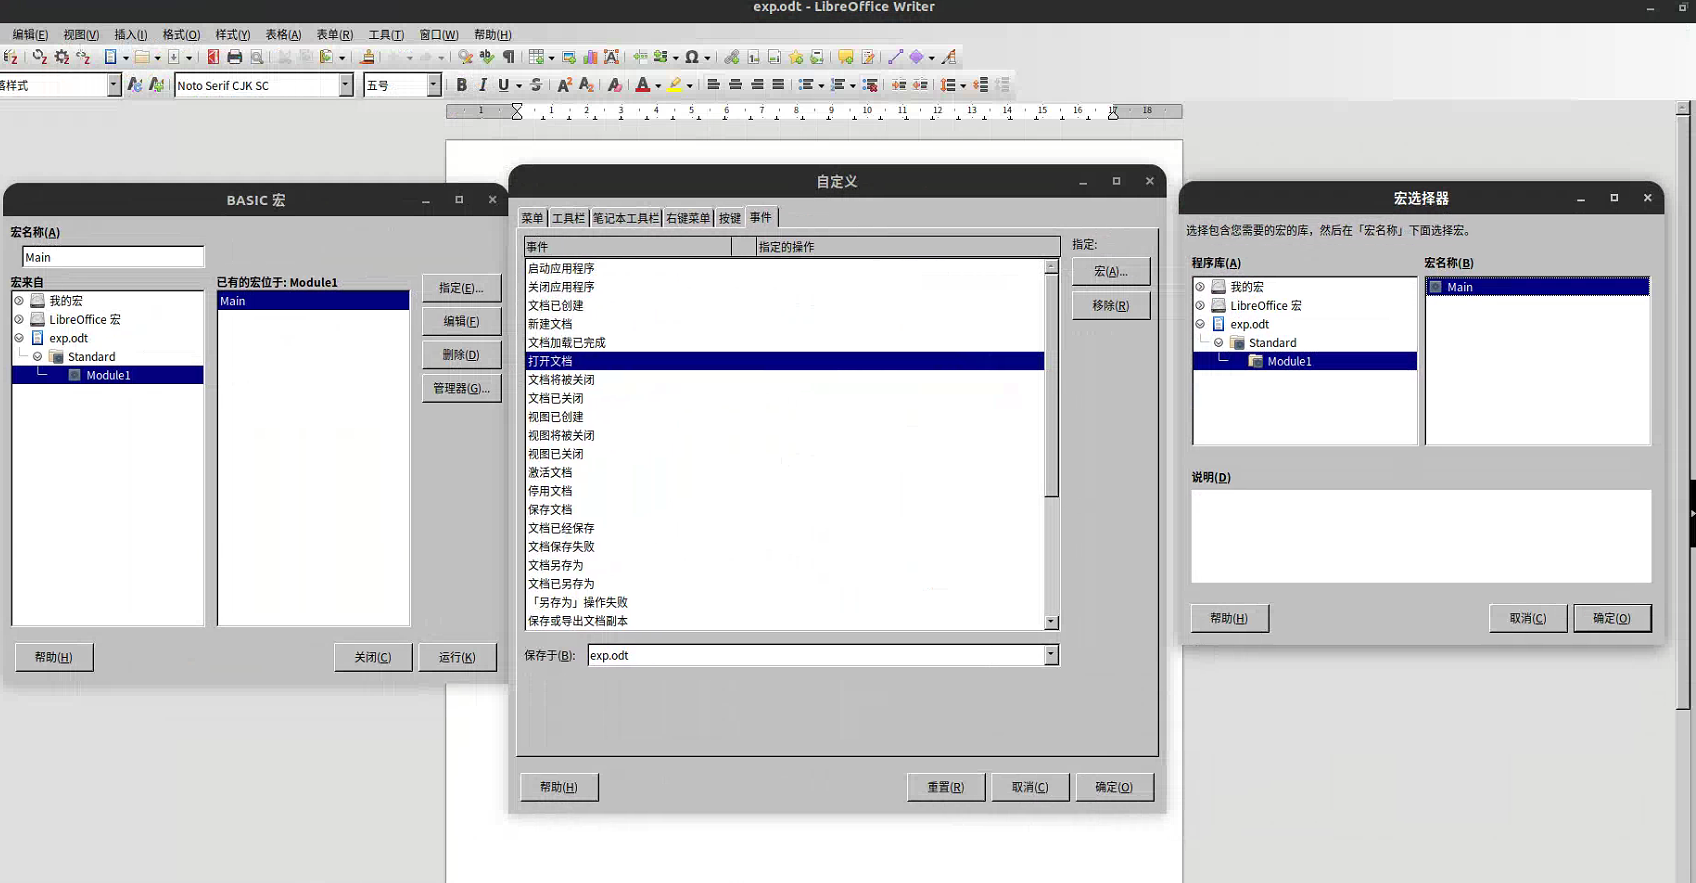Click the Superscript icon
The height and width of the screenshot is (883, 1696).
click(565, 85)
